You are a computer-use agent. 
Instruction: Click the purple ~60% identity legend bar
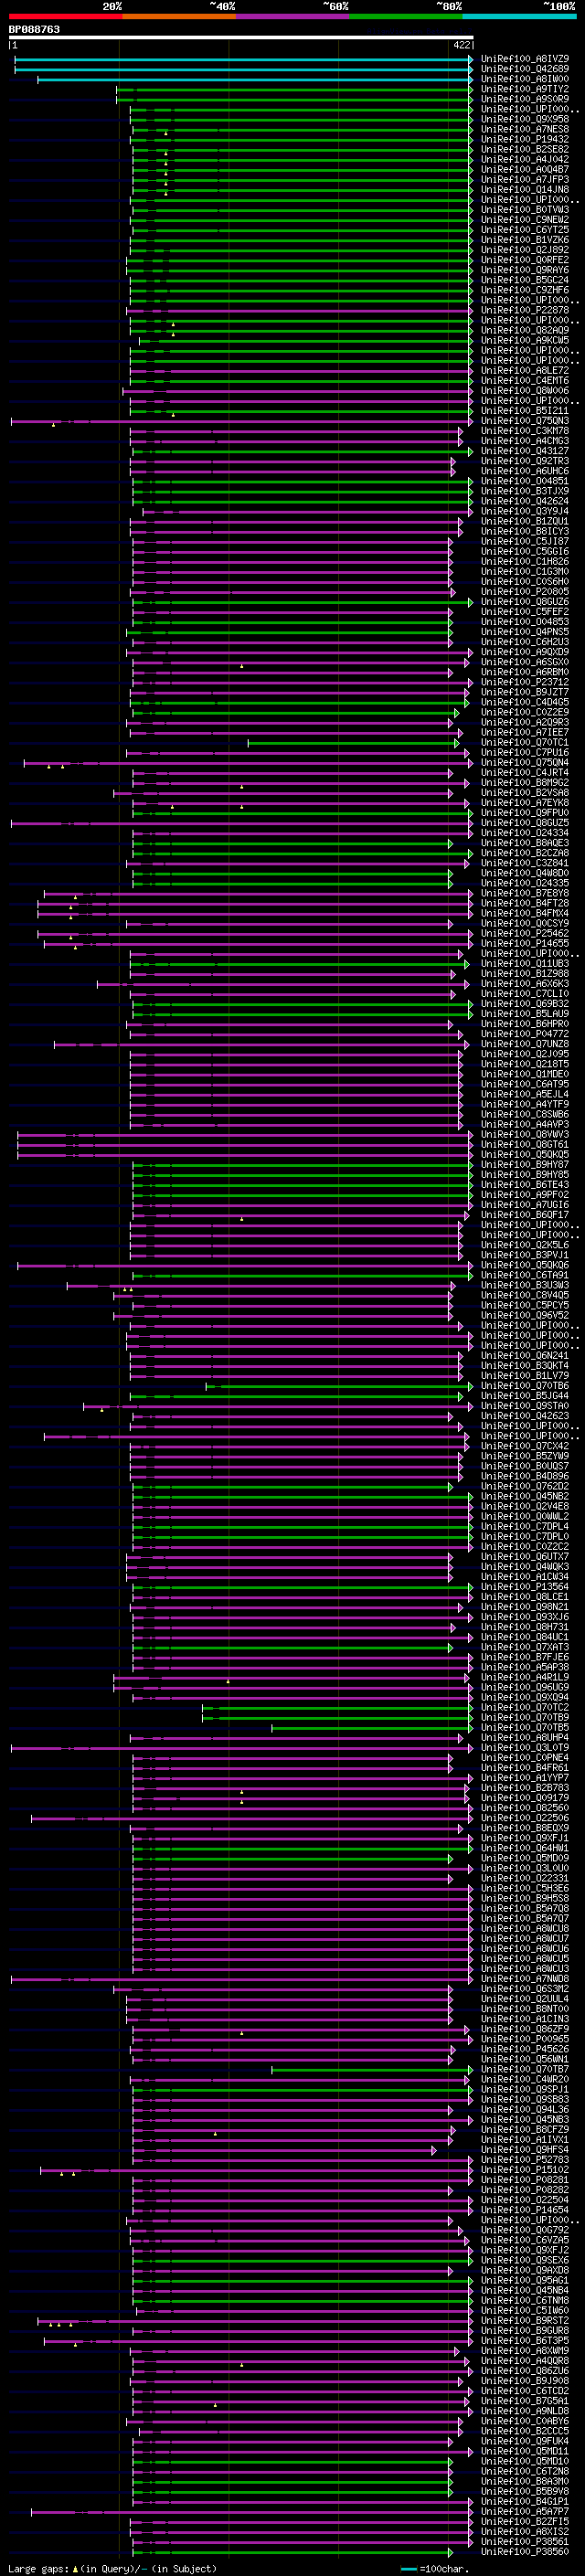pyautogui.click(x=293, y=16)
